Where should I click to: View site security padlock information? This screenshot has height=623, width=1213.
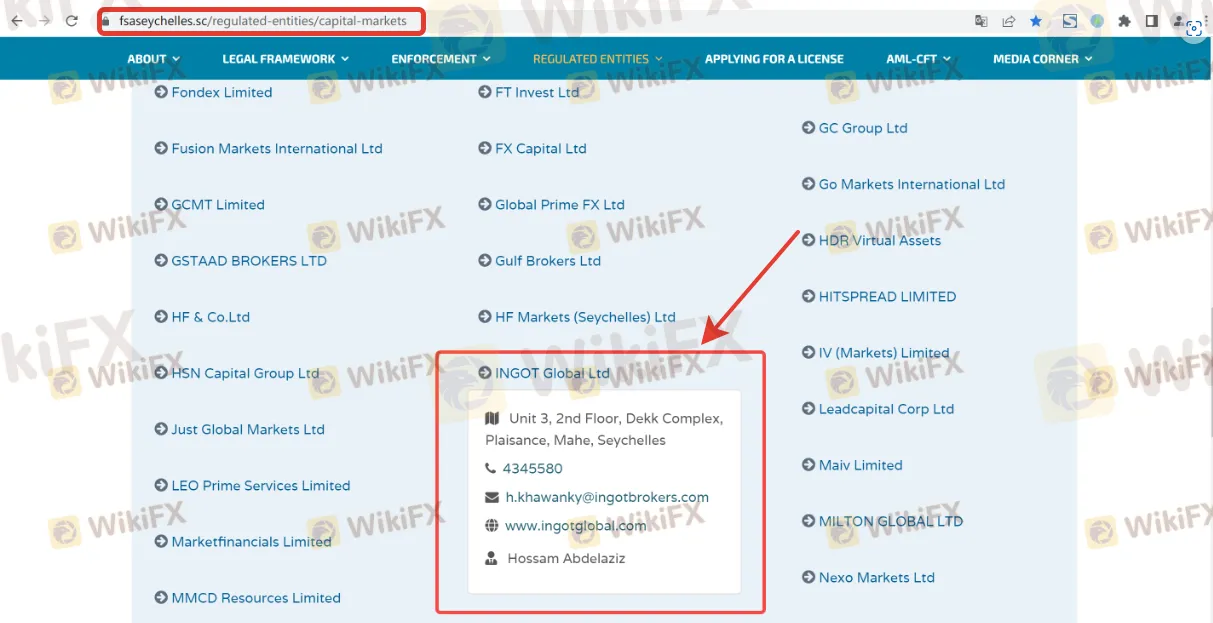coord(106,20)
